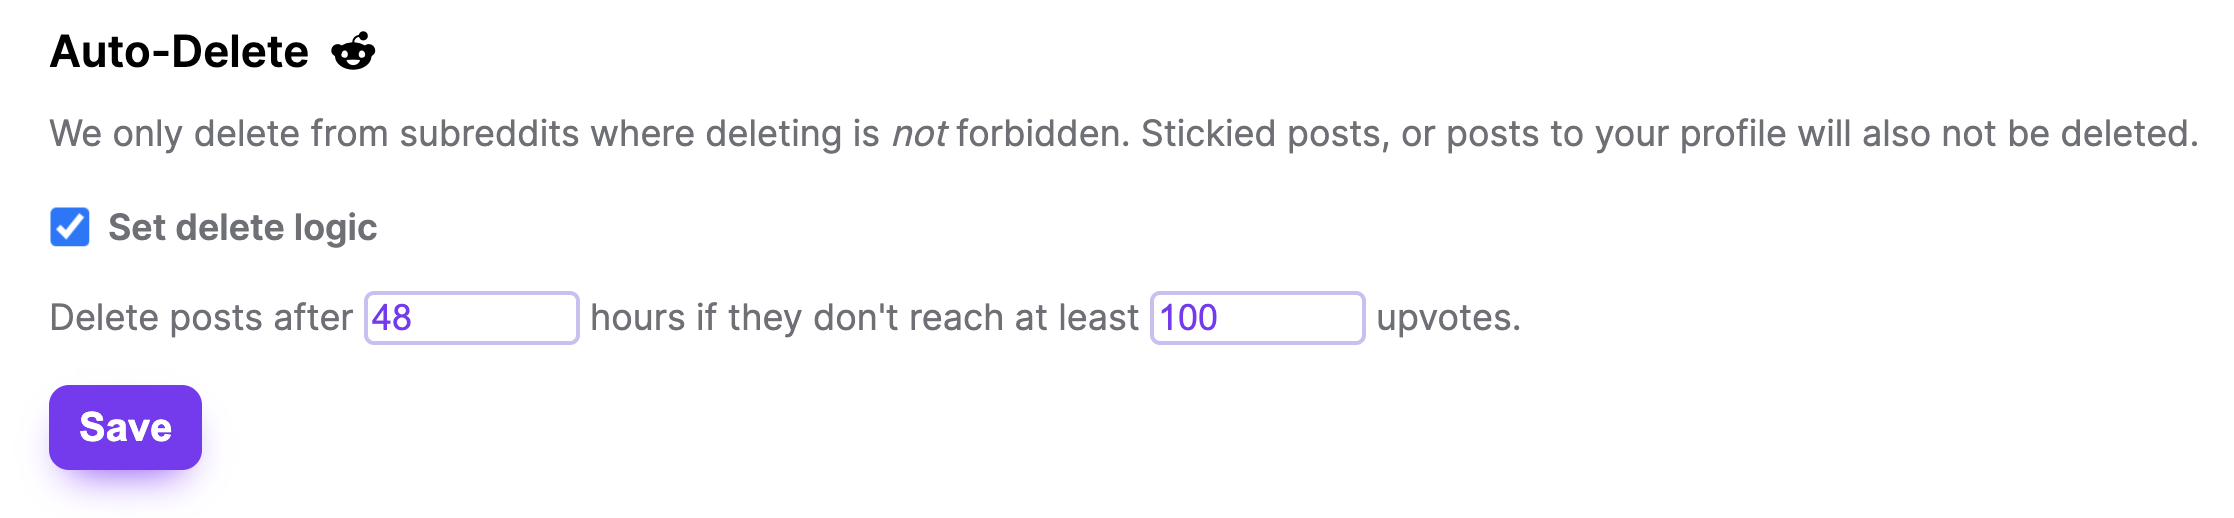Focus the upvotes input showing 100
This screenshot has height=518, width=2234.
tap(1257, 318)
